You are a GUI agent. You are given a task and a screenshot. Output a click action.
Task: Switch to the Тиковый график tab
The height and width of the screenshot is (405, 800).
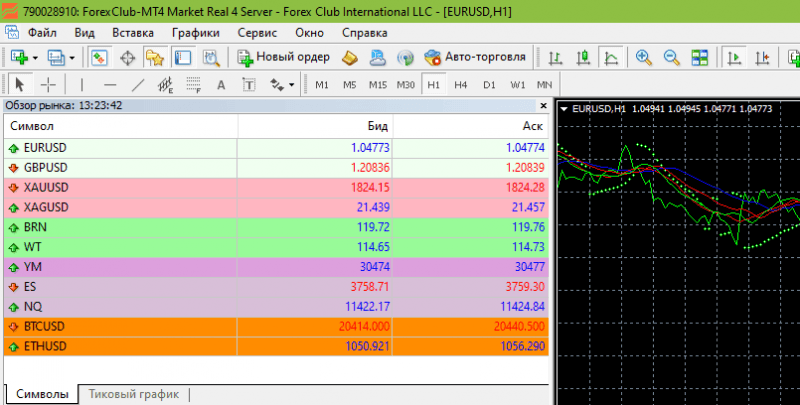click(134, 394)
